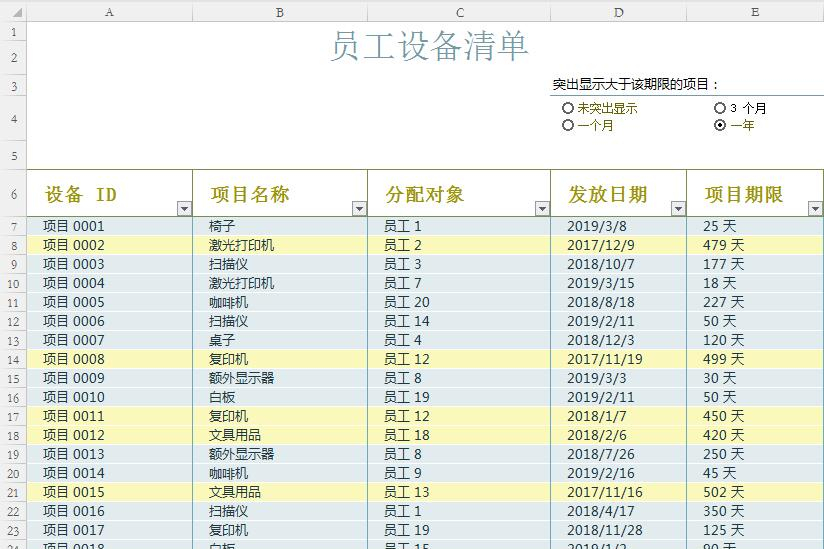The height and width of the screenshot is (549, 824).
Task: Open the 分配对象 column filter arrow
Action: [542, 209]
